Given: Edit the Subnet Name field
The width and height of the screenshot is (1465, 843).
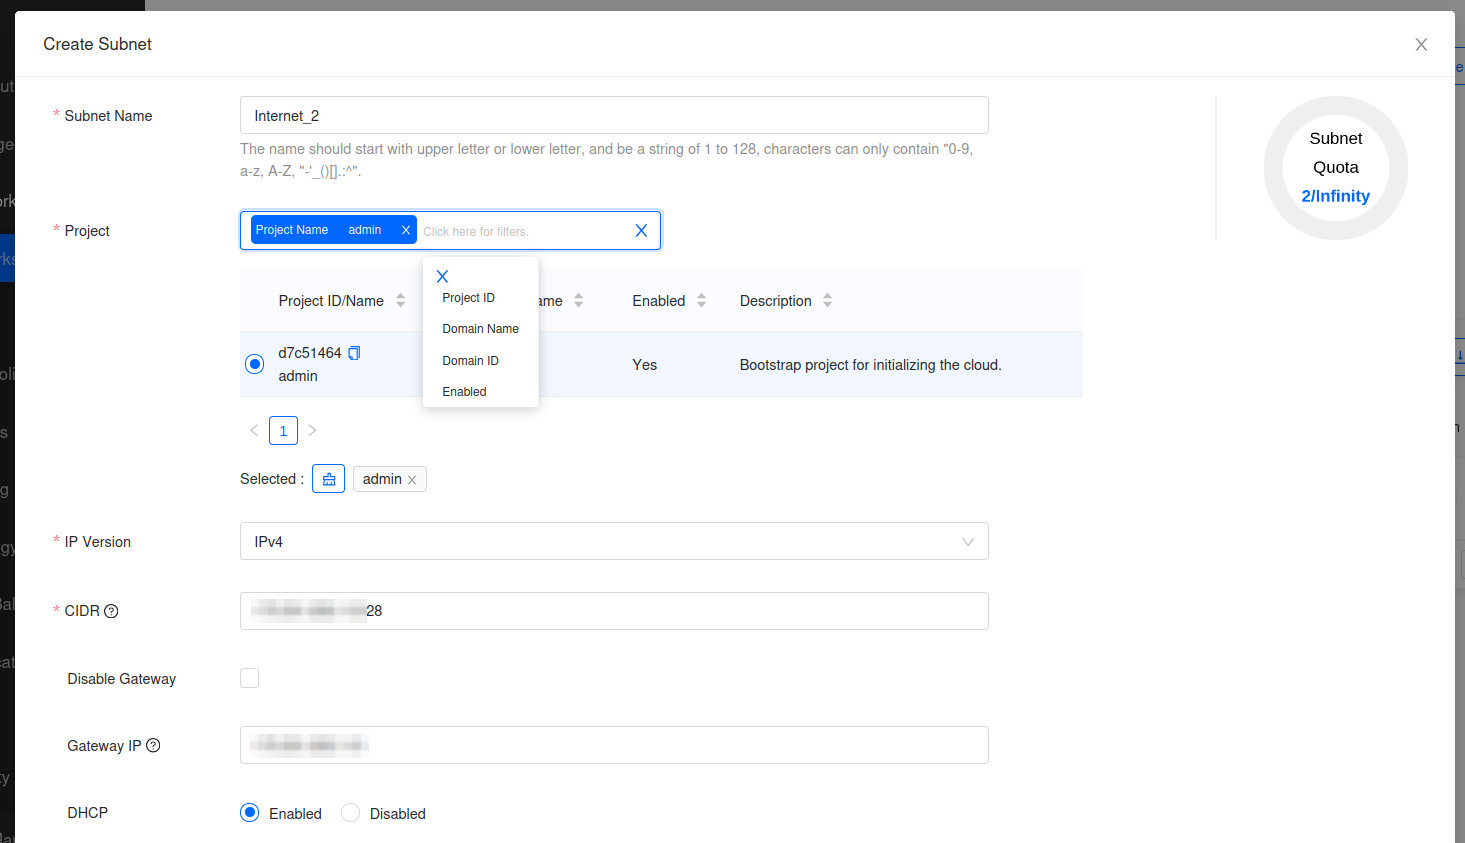Looking at the screenshot, I should coord(614,115).
